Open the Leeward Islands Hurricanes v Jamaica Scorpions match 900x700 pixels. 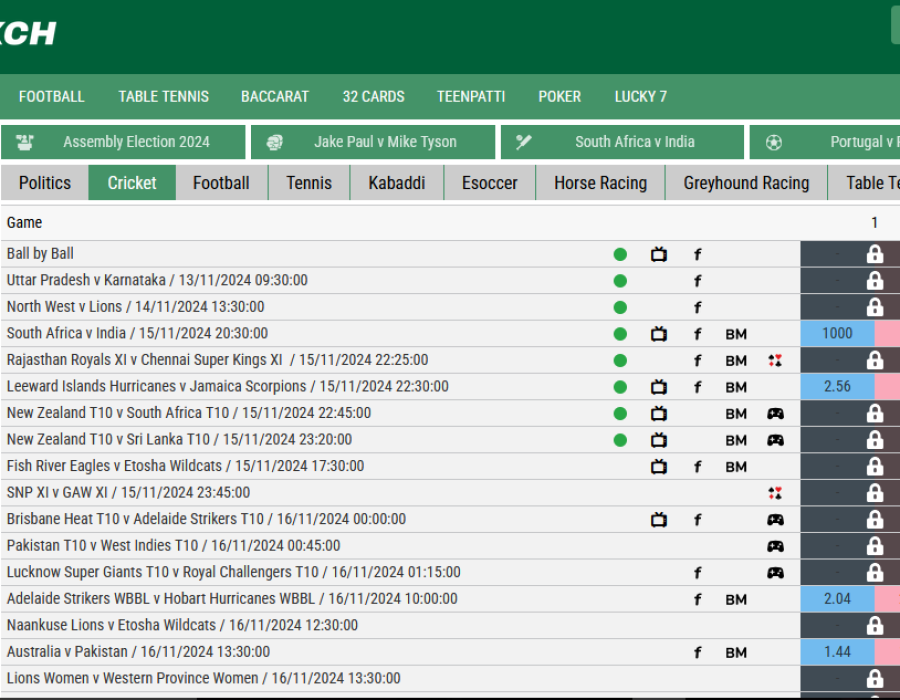[x=227, y=387]
